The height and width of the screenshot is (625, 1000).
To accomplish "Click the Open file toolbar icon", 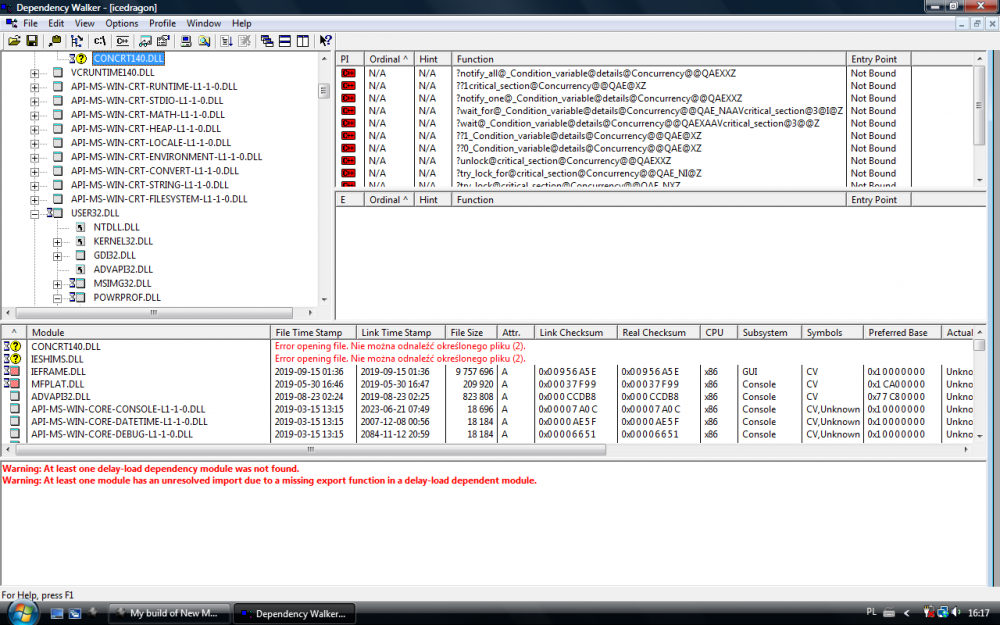I will tap(14, 41).
